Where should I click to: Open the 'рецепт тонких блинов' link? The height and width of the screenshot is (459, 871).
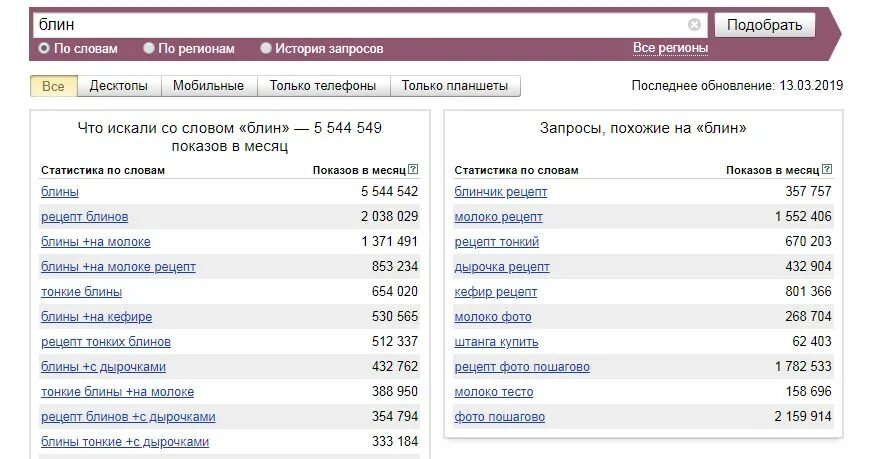point(106,342)
